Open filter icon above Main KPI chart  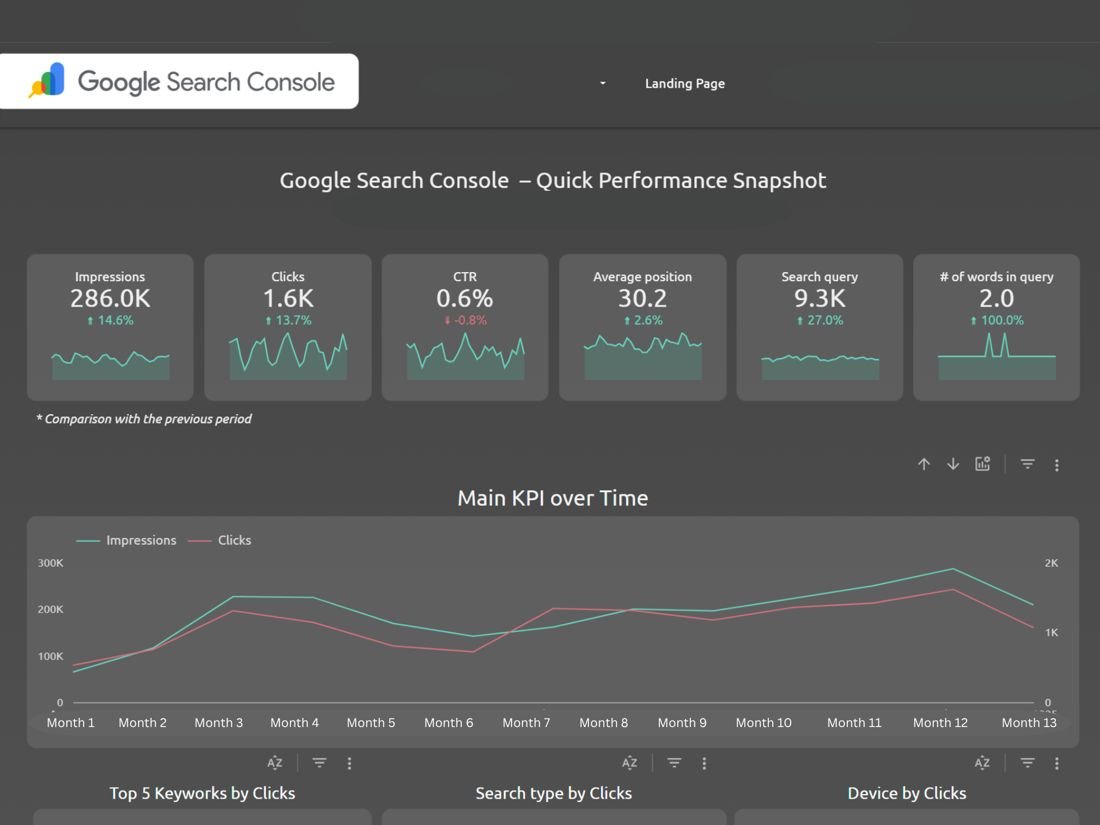[x=1027, y=464]
